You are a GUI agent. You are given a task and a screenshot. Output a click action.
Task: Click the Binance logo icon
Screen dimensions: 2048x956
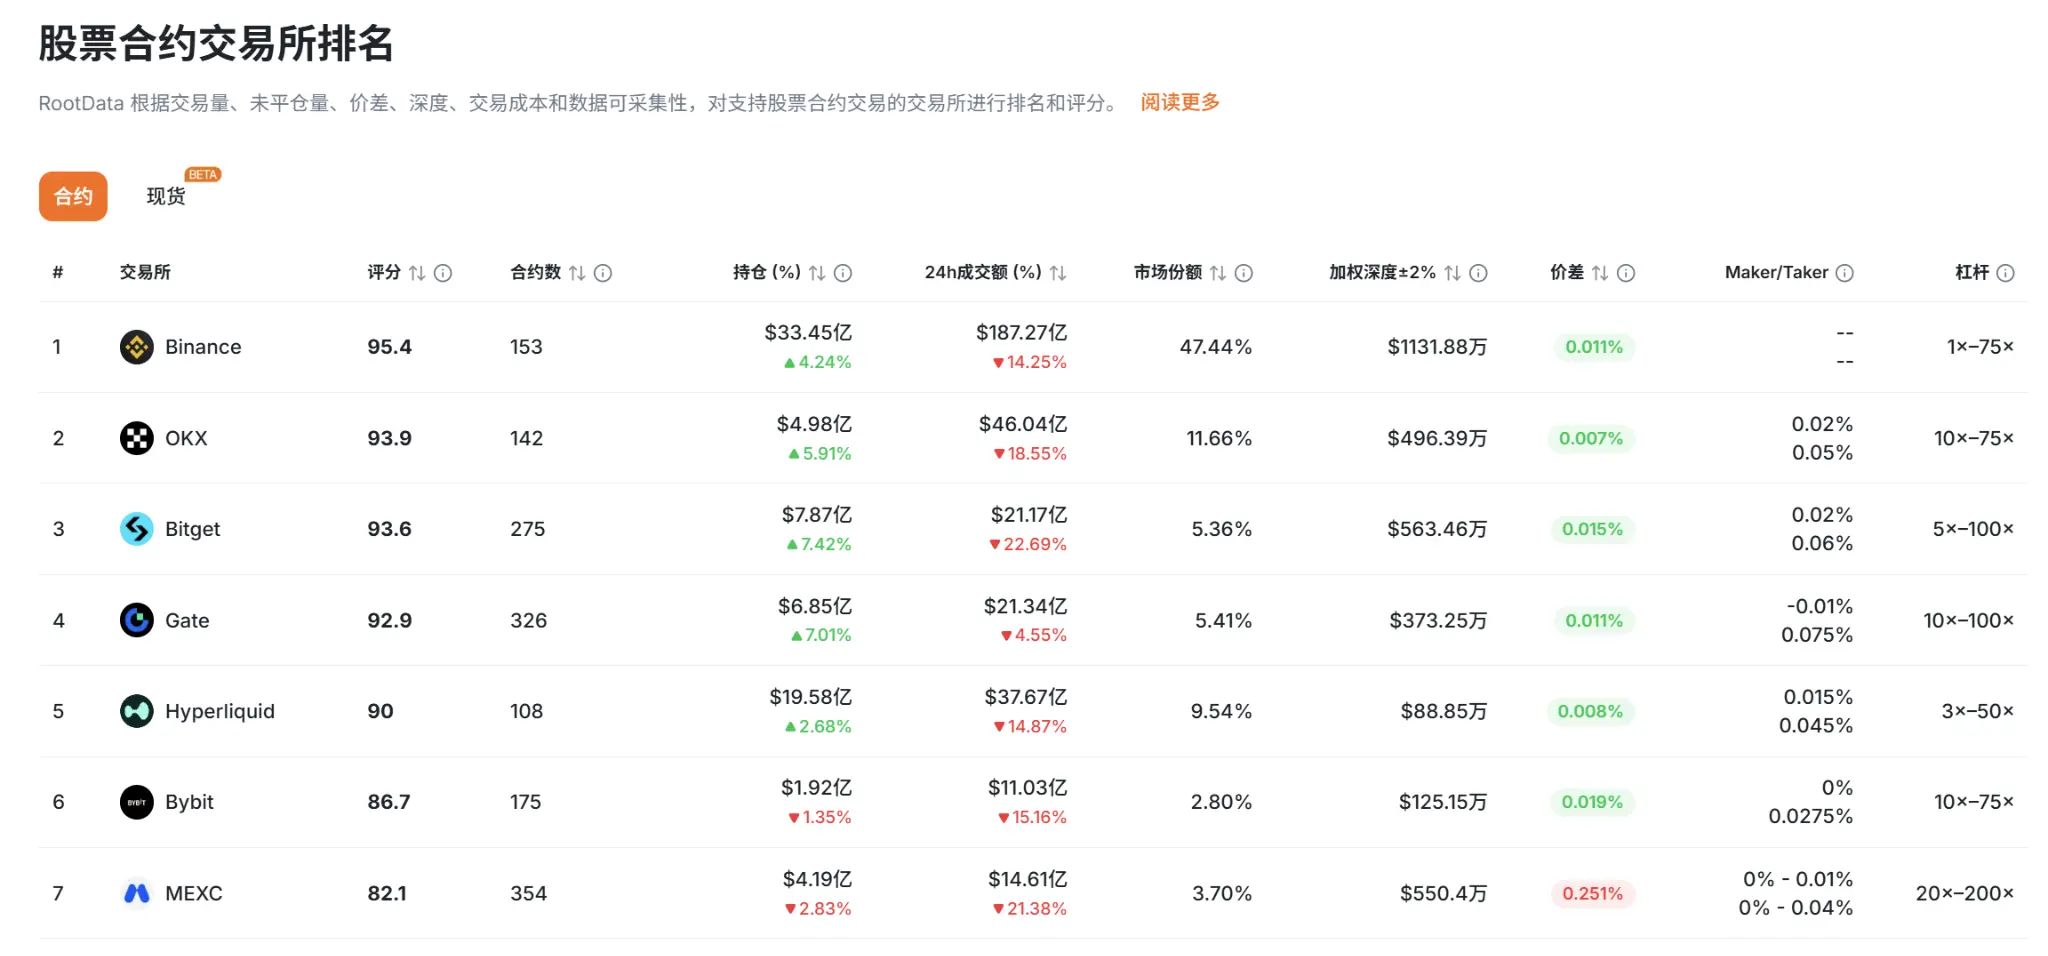tap(137, 347)
